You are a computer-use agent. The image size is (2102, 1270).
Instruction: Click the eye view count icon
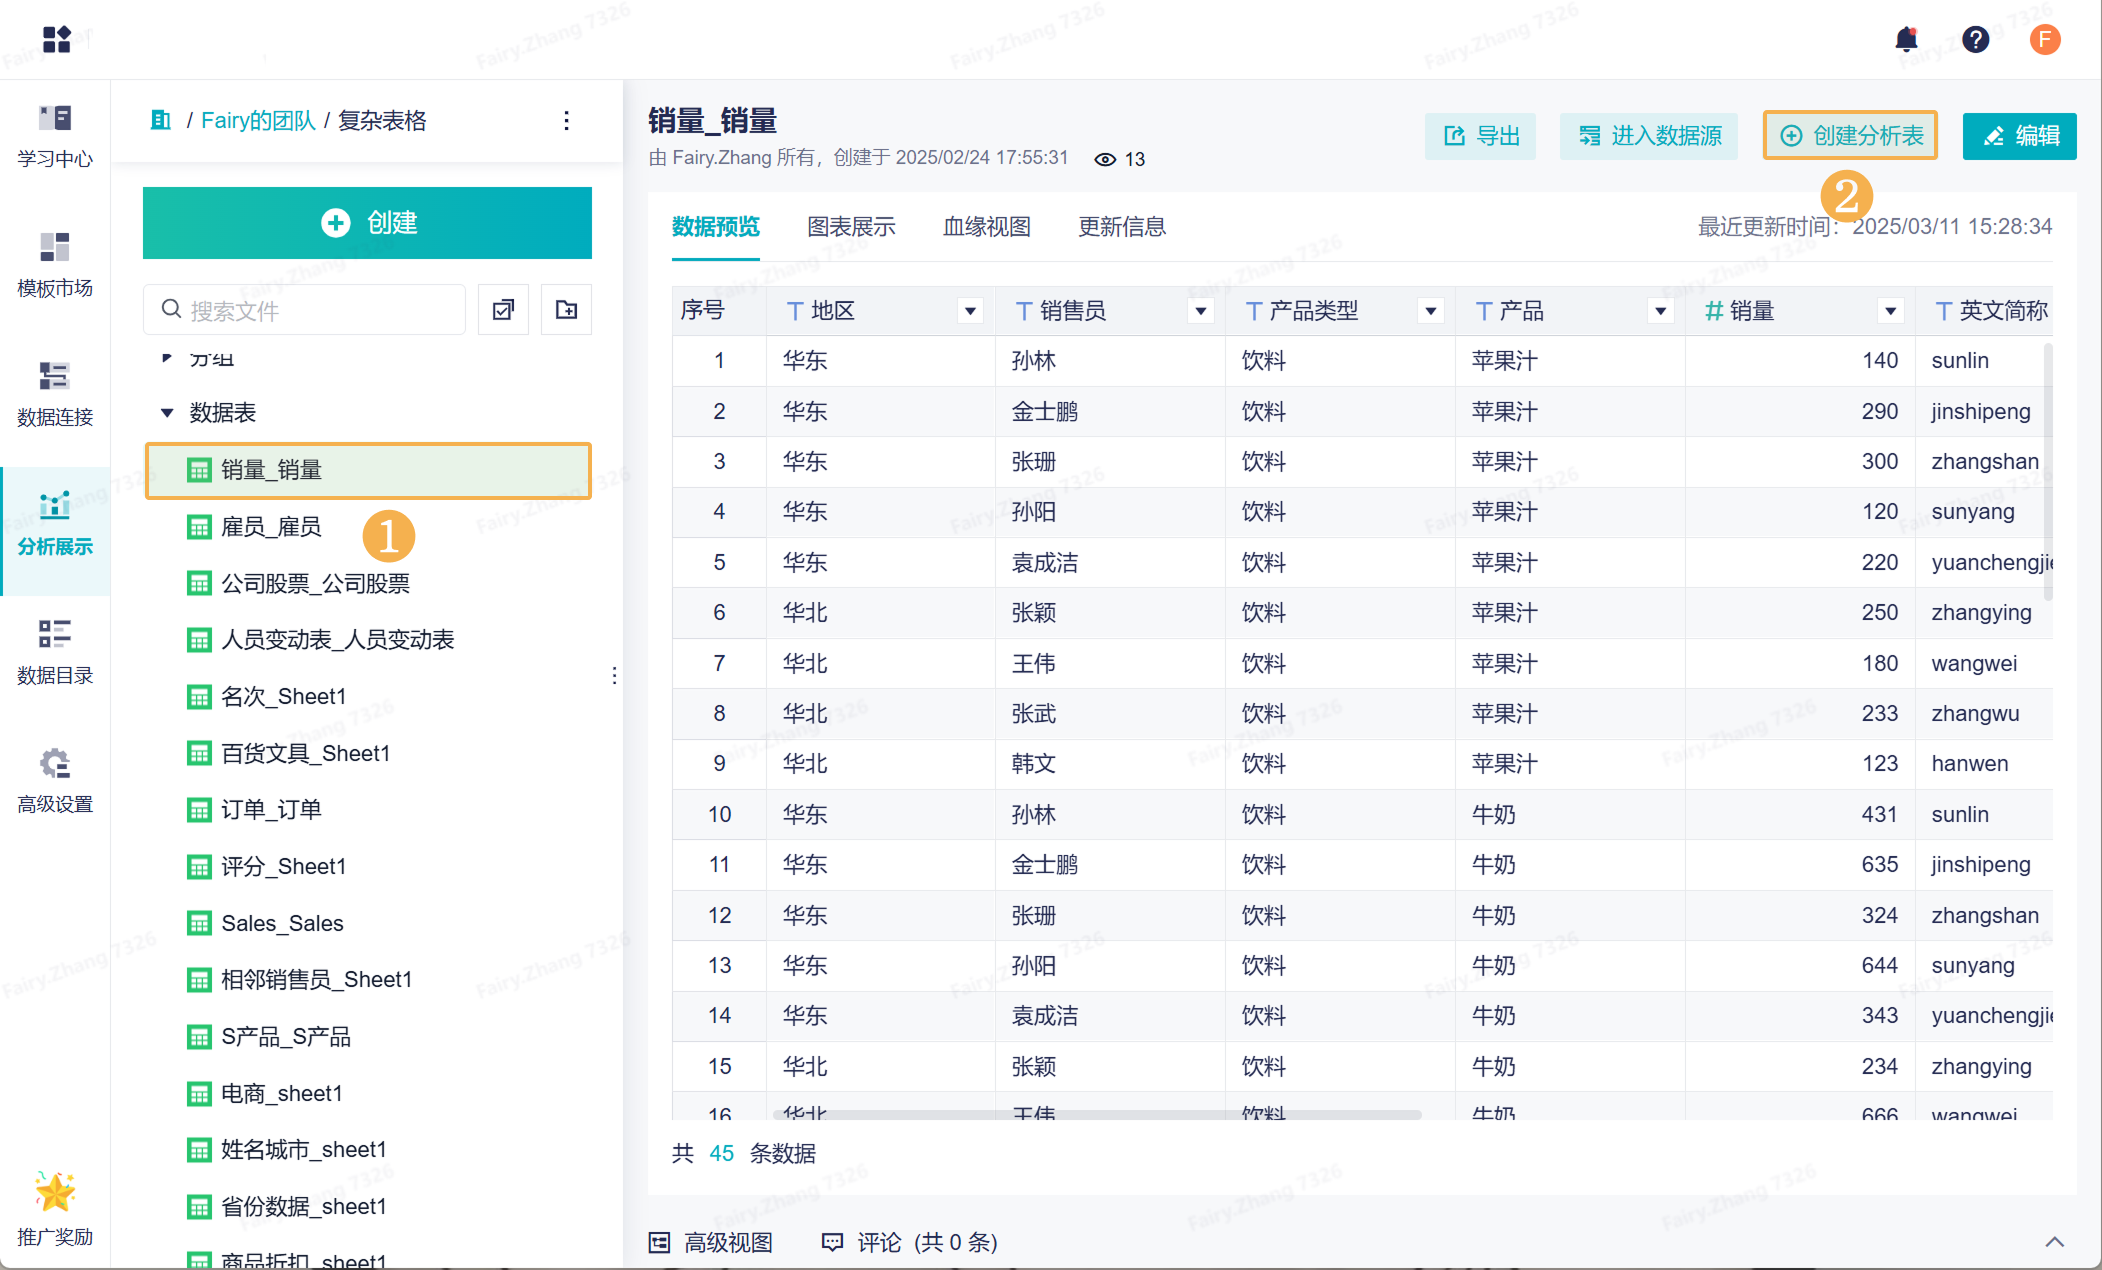[x=1104, y=159]
